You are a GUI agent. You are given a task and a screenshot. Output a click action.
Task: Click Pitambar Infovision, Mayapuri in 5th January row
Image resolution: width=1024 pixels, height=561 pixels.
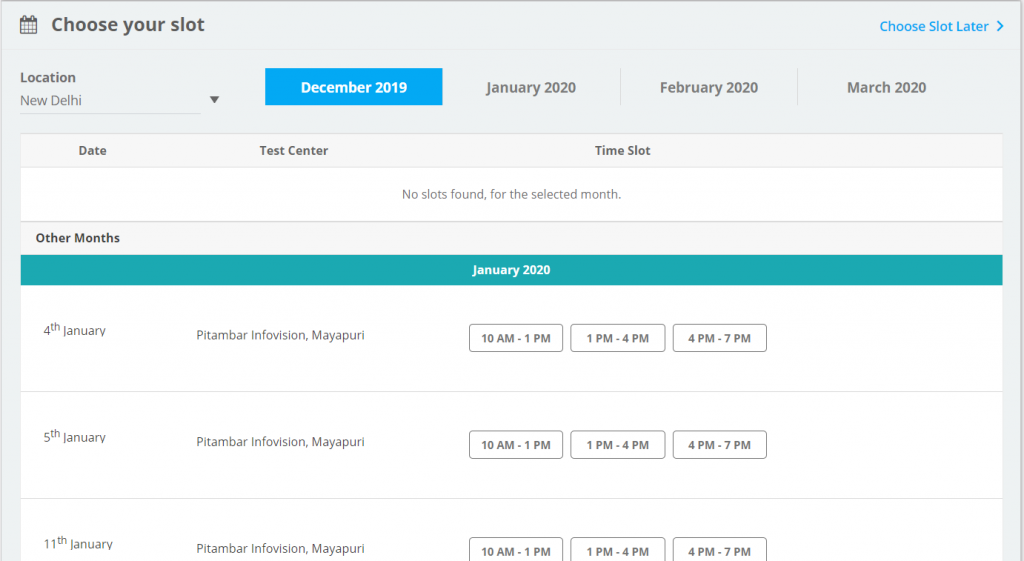coord(280,441)
